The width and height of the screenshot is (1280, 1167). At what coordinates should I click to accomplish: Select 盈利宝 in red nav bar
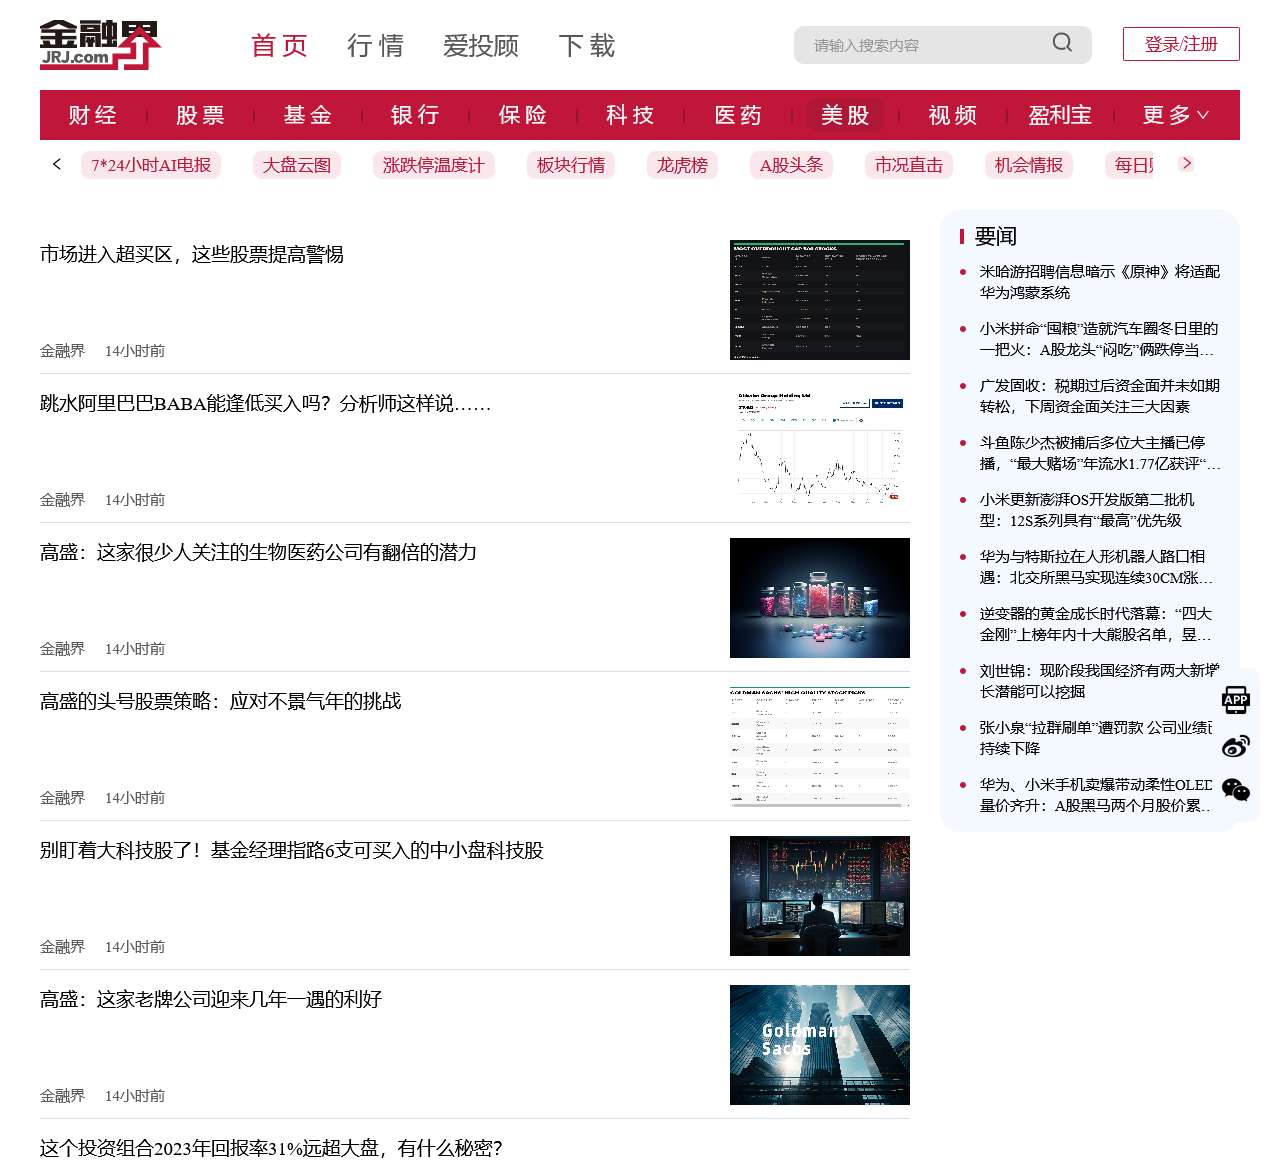point(1060,115)
